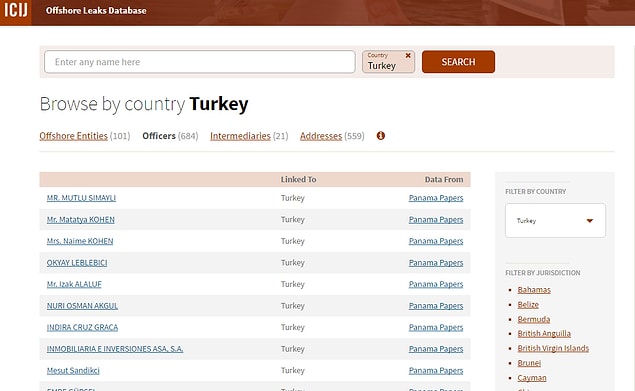
Task: Filter jurisdiction by Cayman
Action: (x=532, y=378)
